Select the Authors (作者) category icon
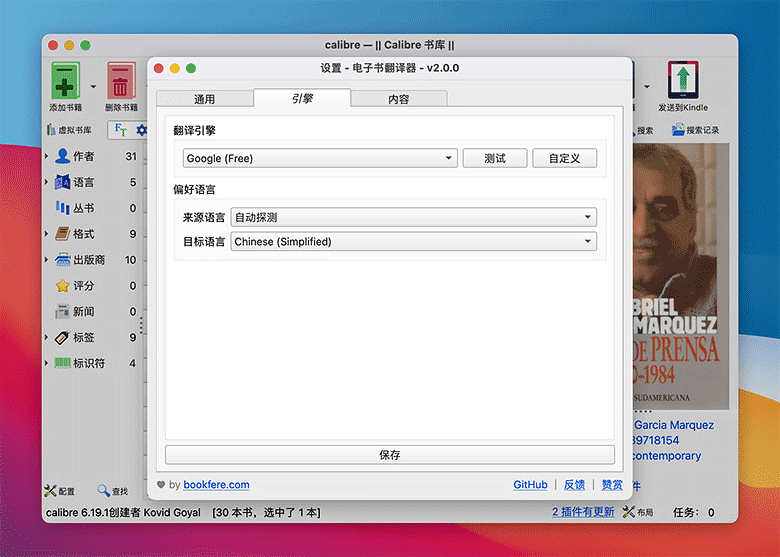 [x=63, y=156]
